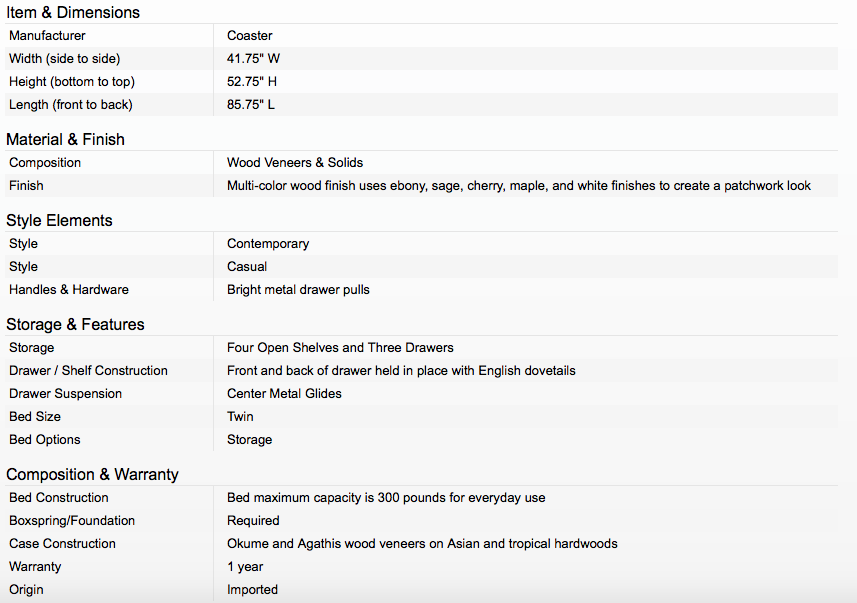The width and height of the screenshot is (857, 603).
Task: Click the Item & Dimensions section heading
Action: pos(73,12)
